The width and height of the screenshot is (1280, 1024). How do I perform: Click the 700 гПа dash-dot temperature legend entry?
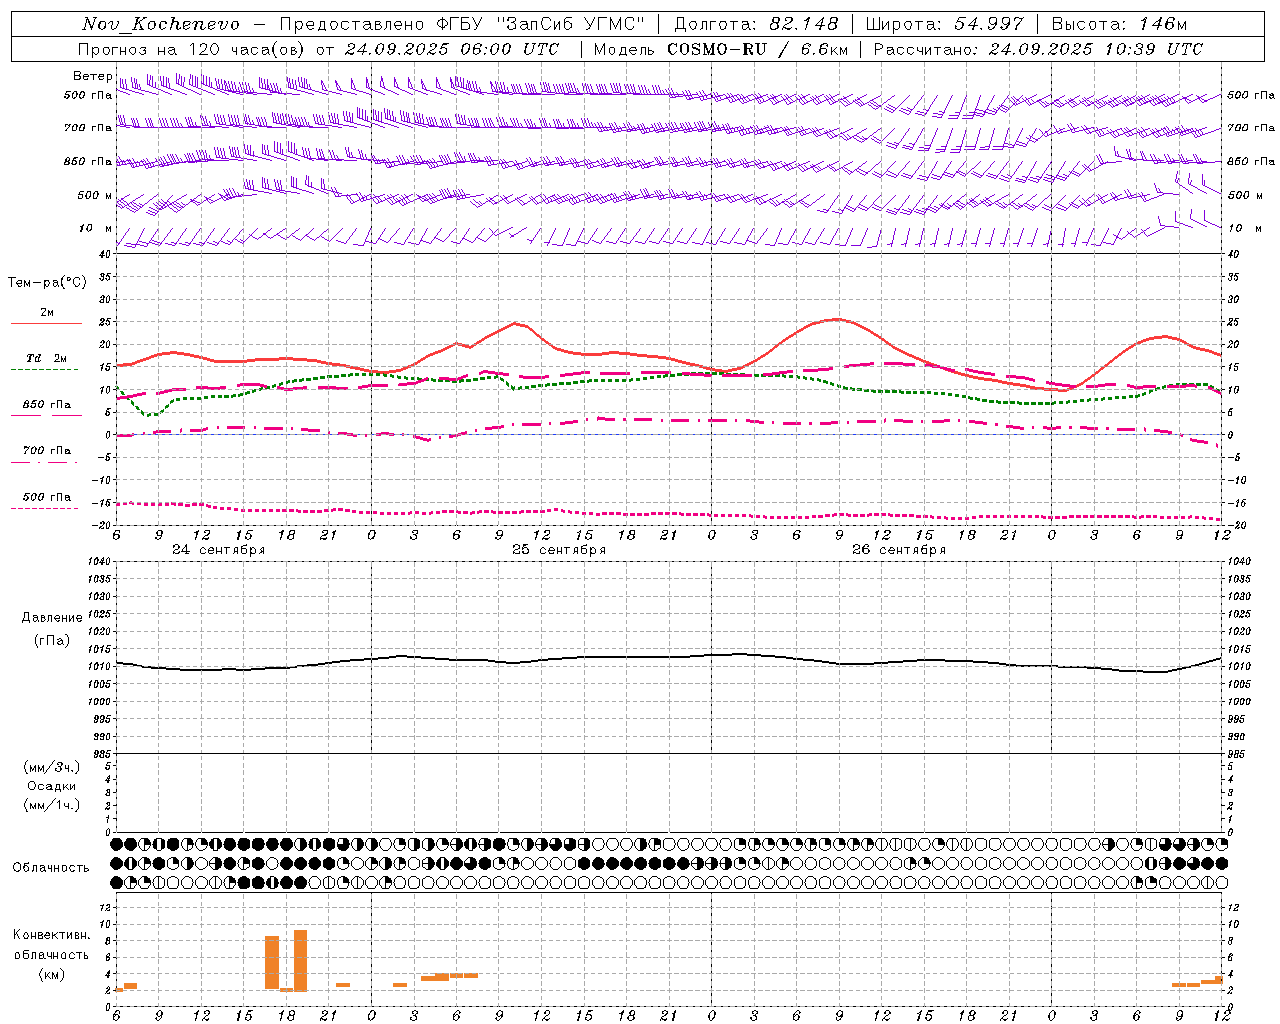[46, 451]
